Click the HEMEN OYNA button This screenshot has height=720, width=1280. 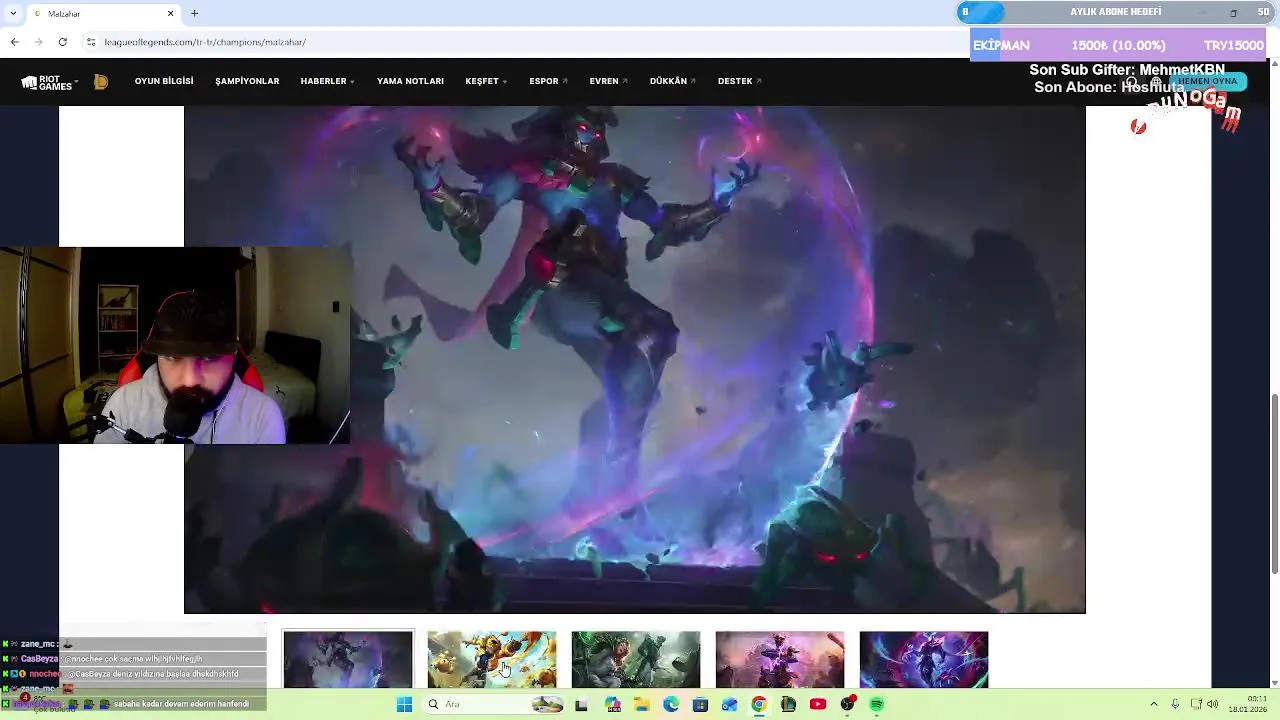point(1207,81)
